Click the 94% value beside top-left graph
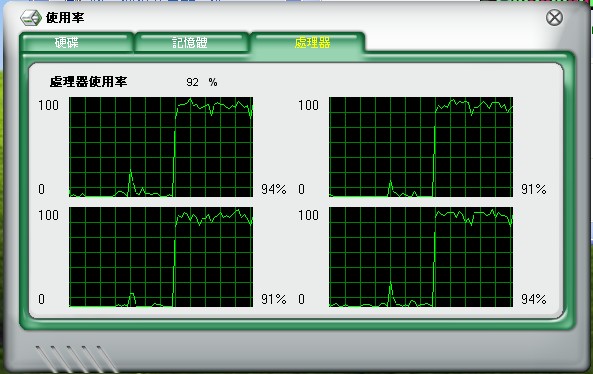593x374 pixels. click(x=273, y=189)
